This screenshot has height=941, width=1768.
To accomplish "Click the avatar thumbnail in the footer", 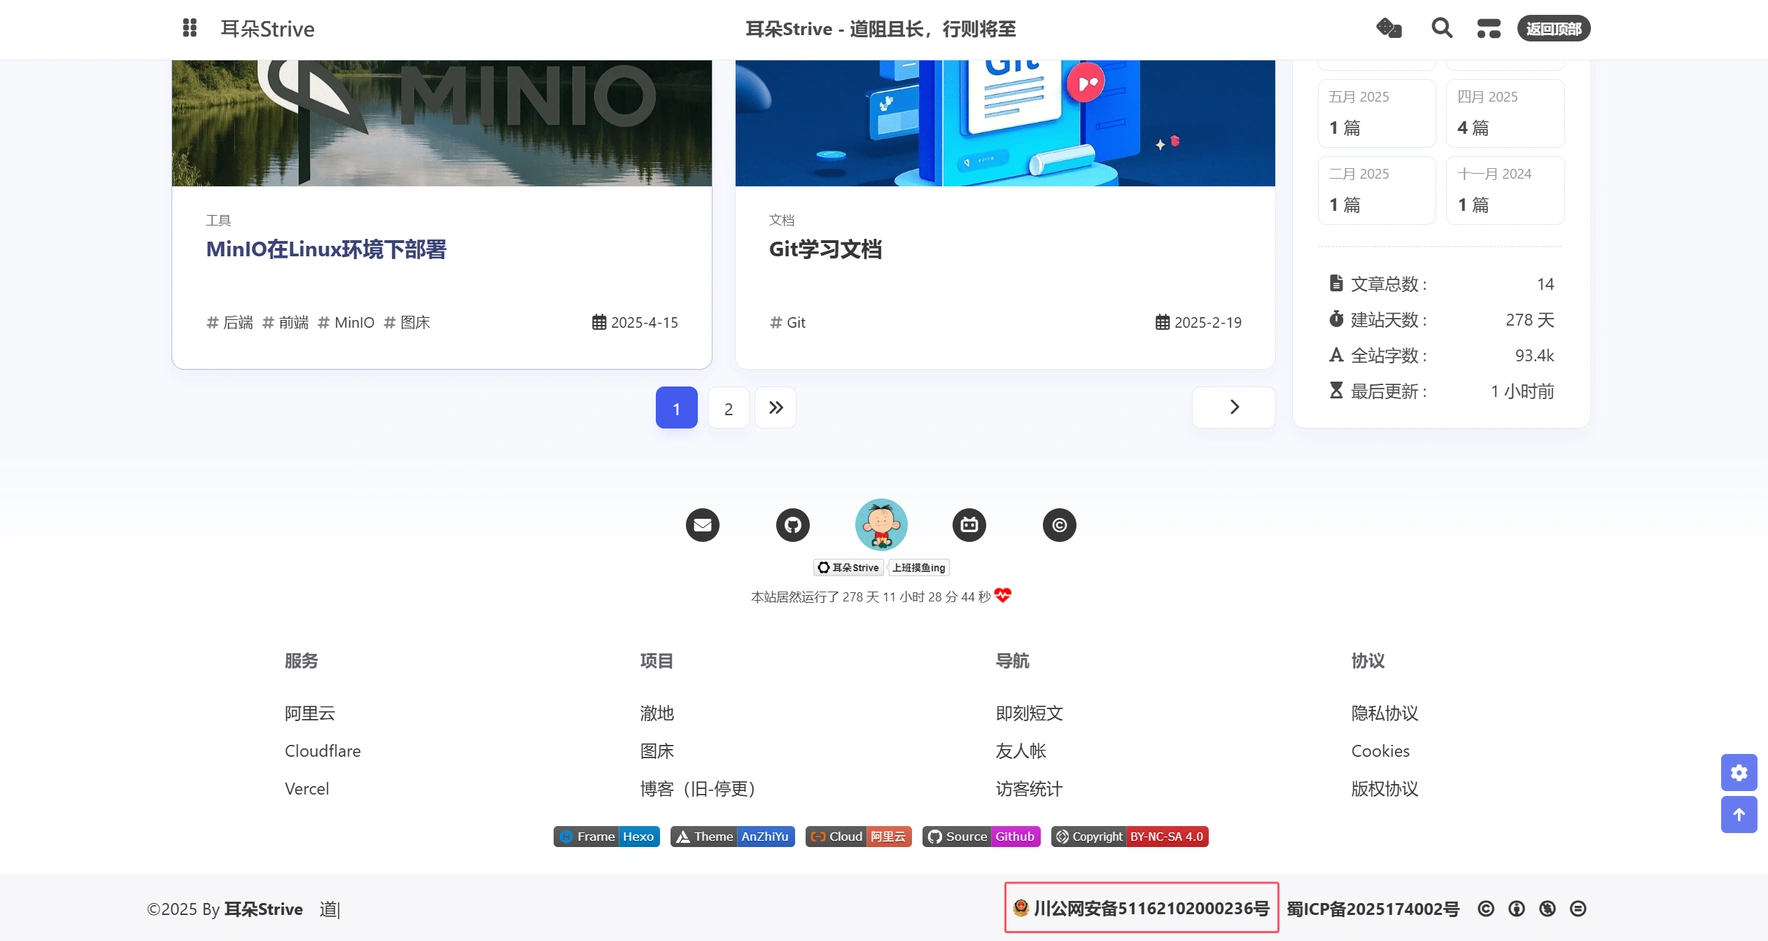I will [x=881, y=524].
